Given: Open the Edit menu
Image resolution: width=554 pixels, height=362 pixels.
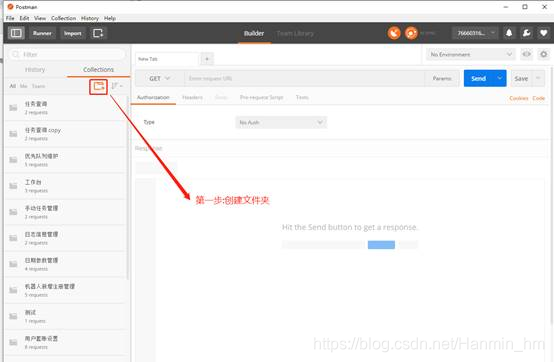Looking at the screenshot, I should click(x=24, y=18).
